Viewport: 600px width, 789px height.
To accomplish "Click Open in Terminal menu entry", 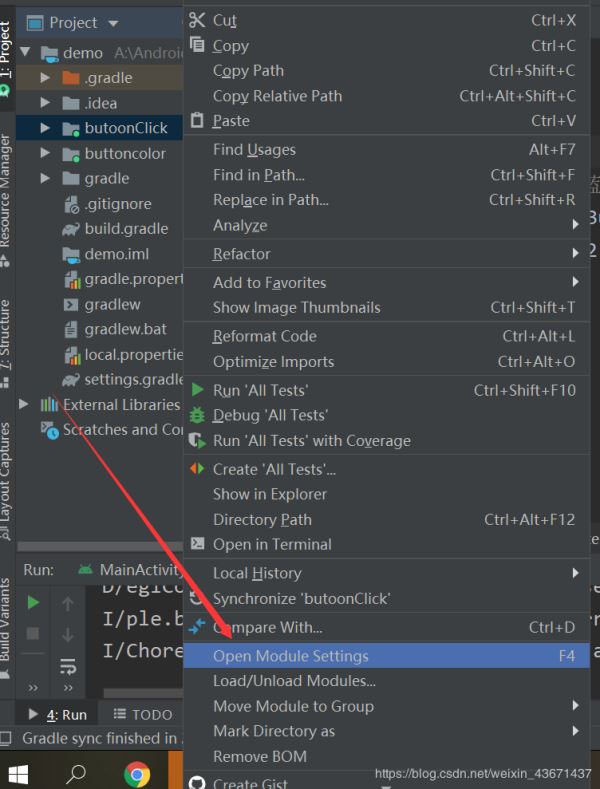I will 272,544.
